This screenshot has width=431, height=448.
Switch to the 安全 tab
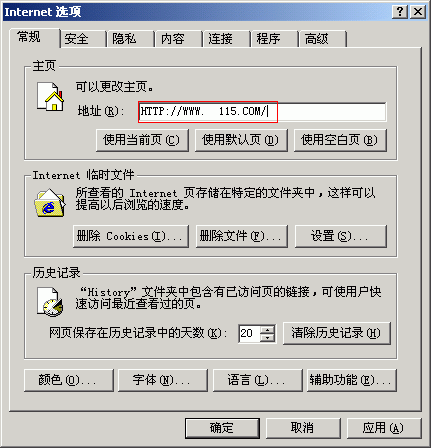coord(77,39)
